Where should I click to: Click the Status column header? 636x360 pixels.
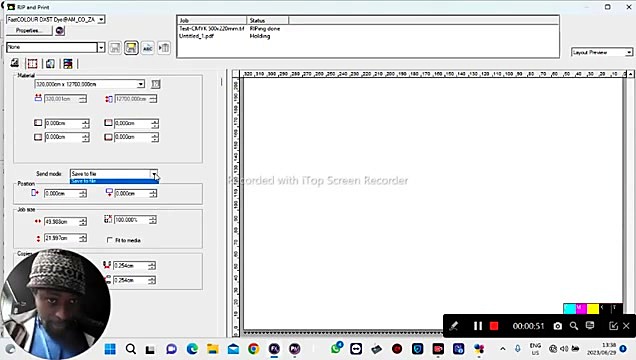[x=268, y=20]
